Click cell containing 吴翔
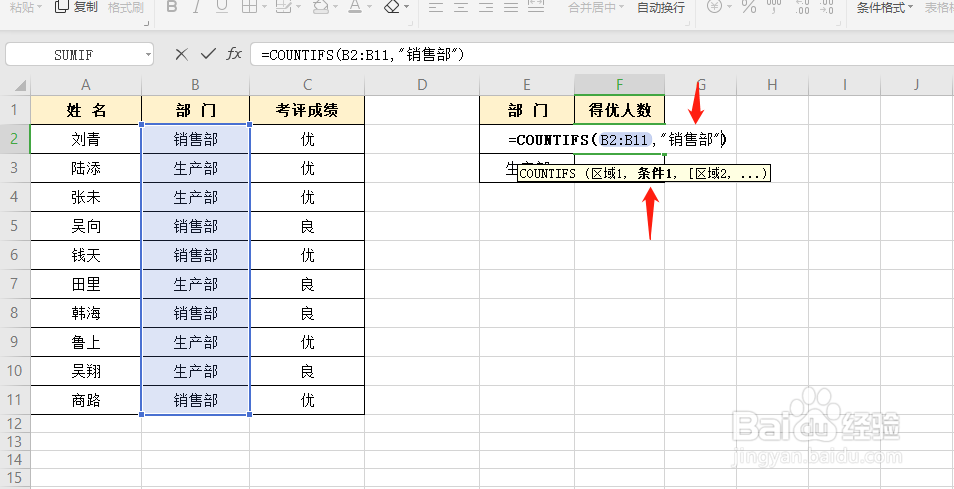954x489 pixels. (86, 371)
